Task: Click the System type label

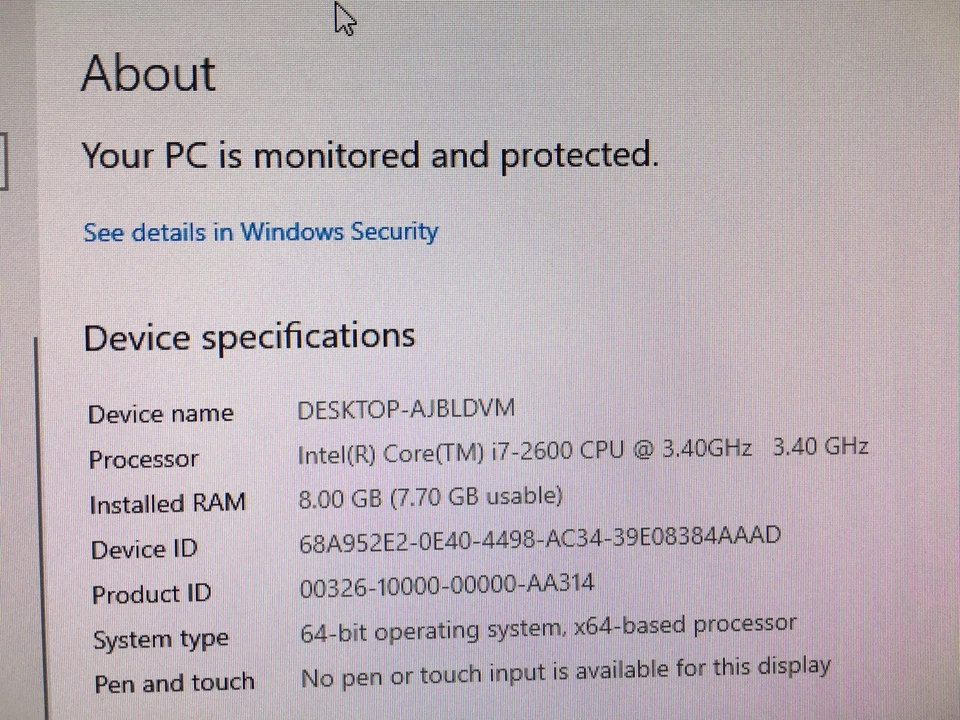Action: [161, 639]
